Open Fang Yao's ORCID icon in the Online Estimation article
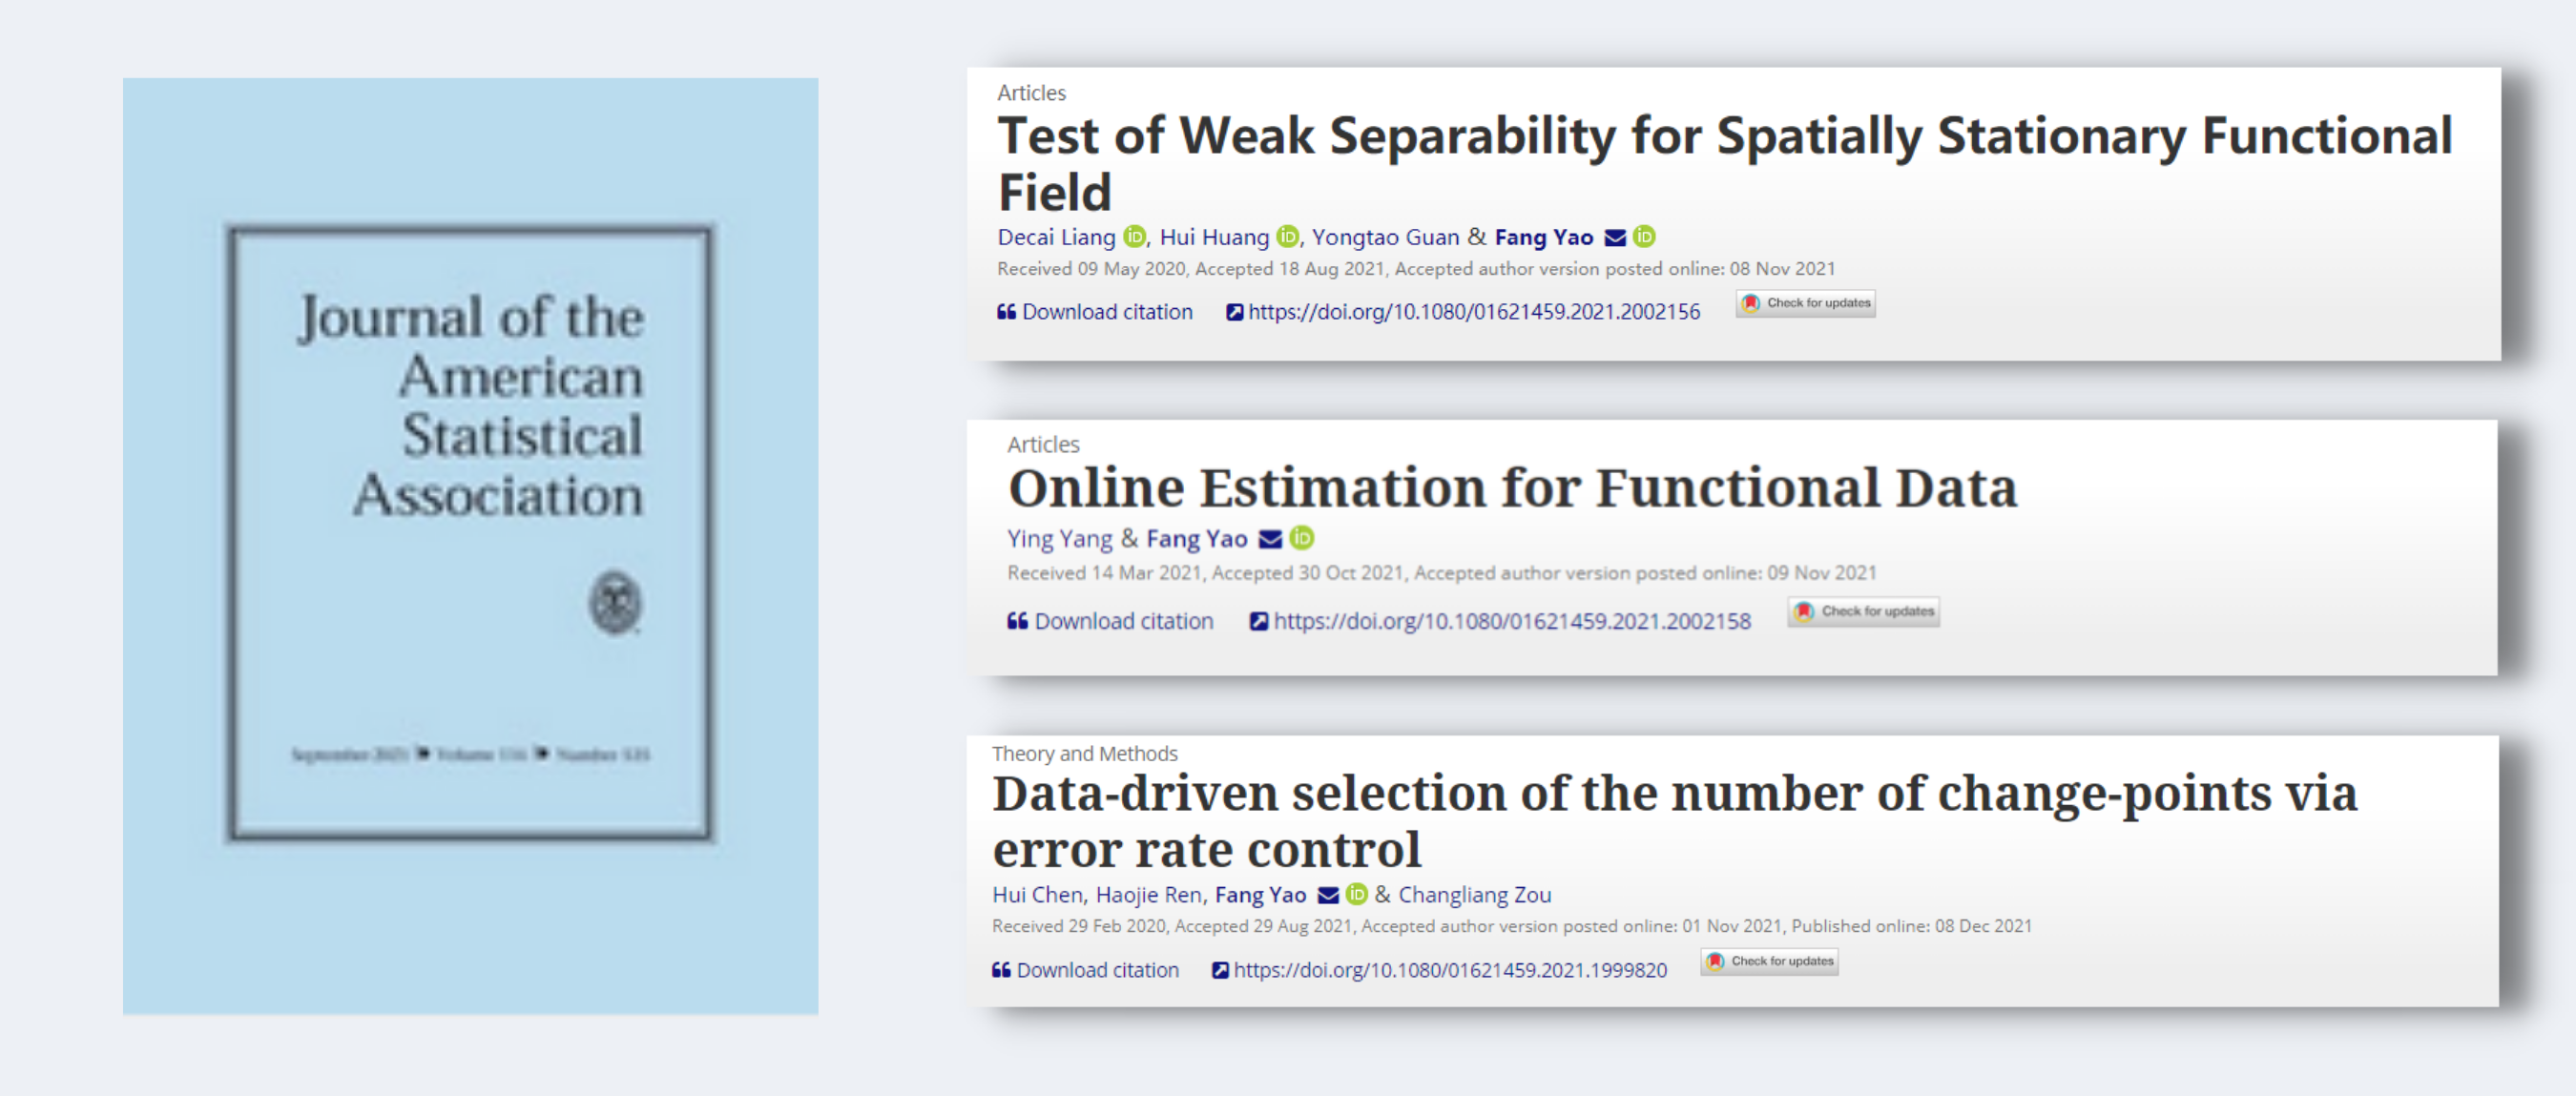The width and height of the screenshot is (2576, 1096). point(1302,539)
